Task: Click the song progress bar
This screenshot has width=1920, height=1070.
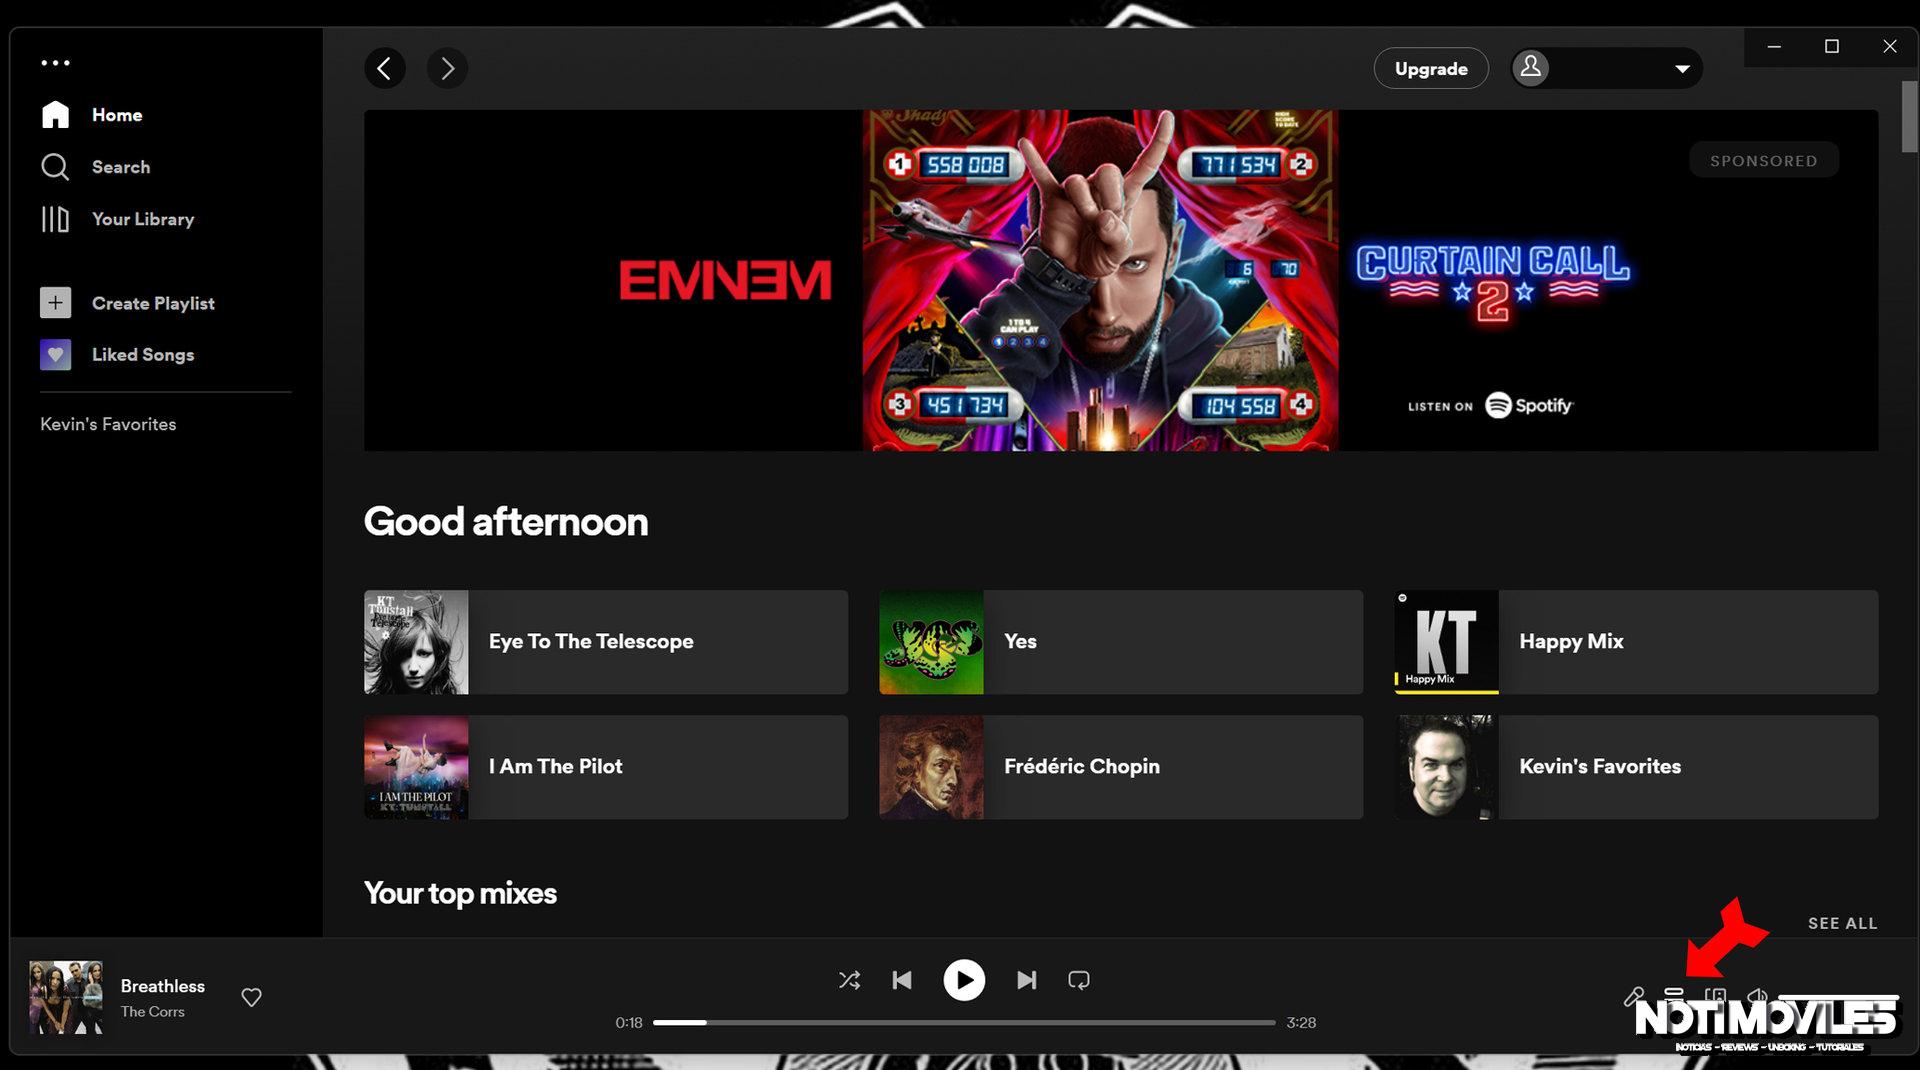Action: click(964, 1023)
